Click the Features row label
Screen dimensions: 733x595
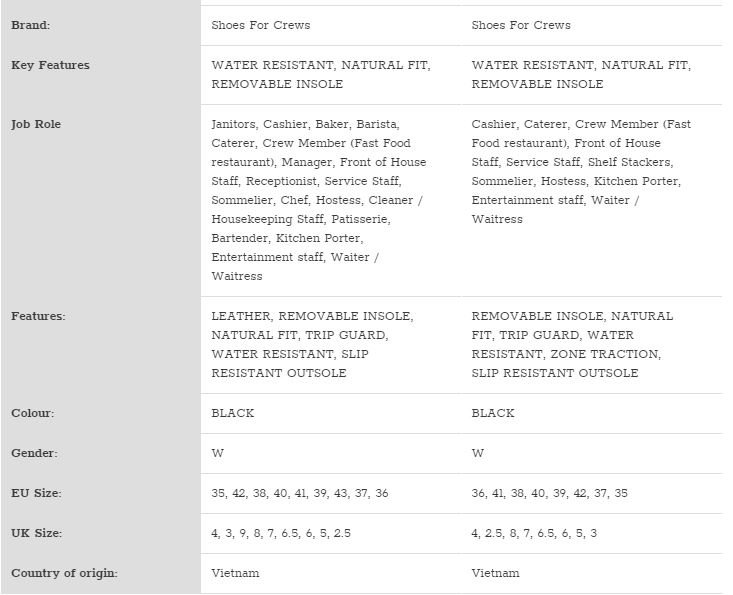point(38,316)
